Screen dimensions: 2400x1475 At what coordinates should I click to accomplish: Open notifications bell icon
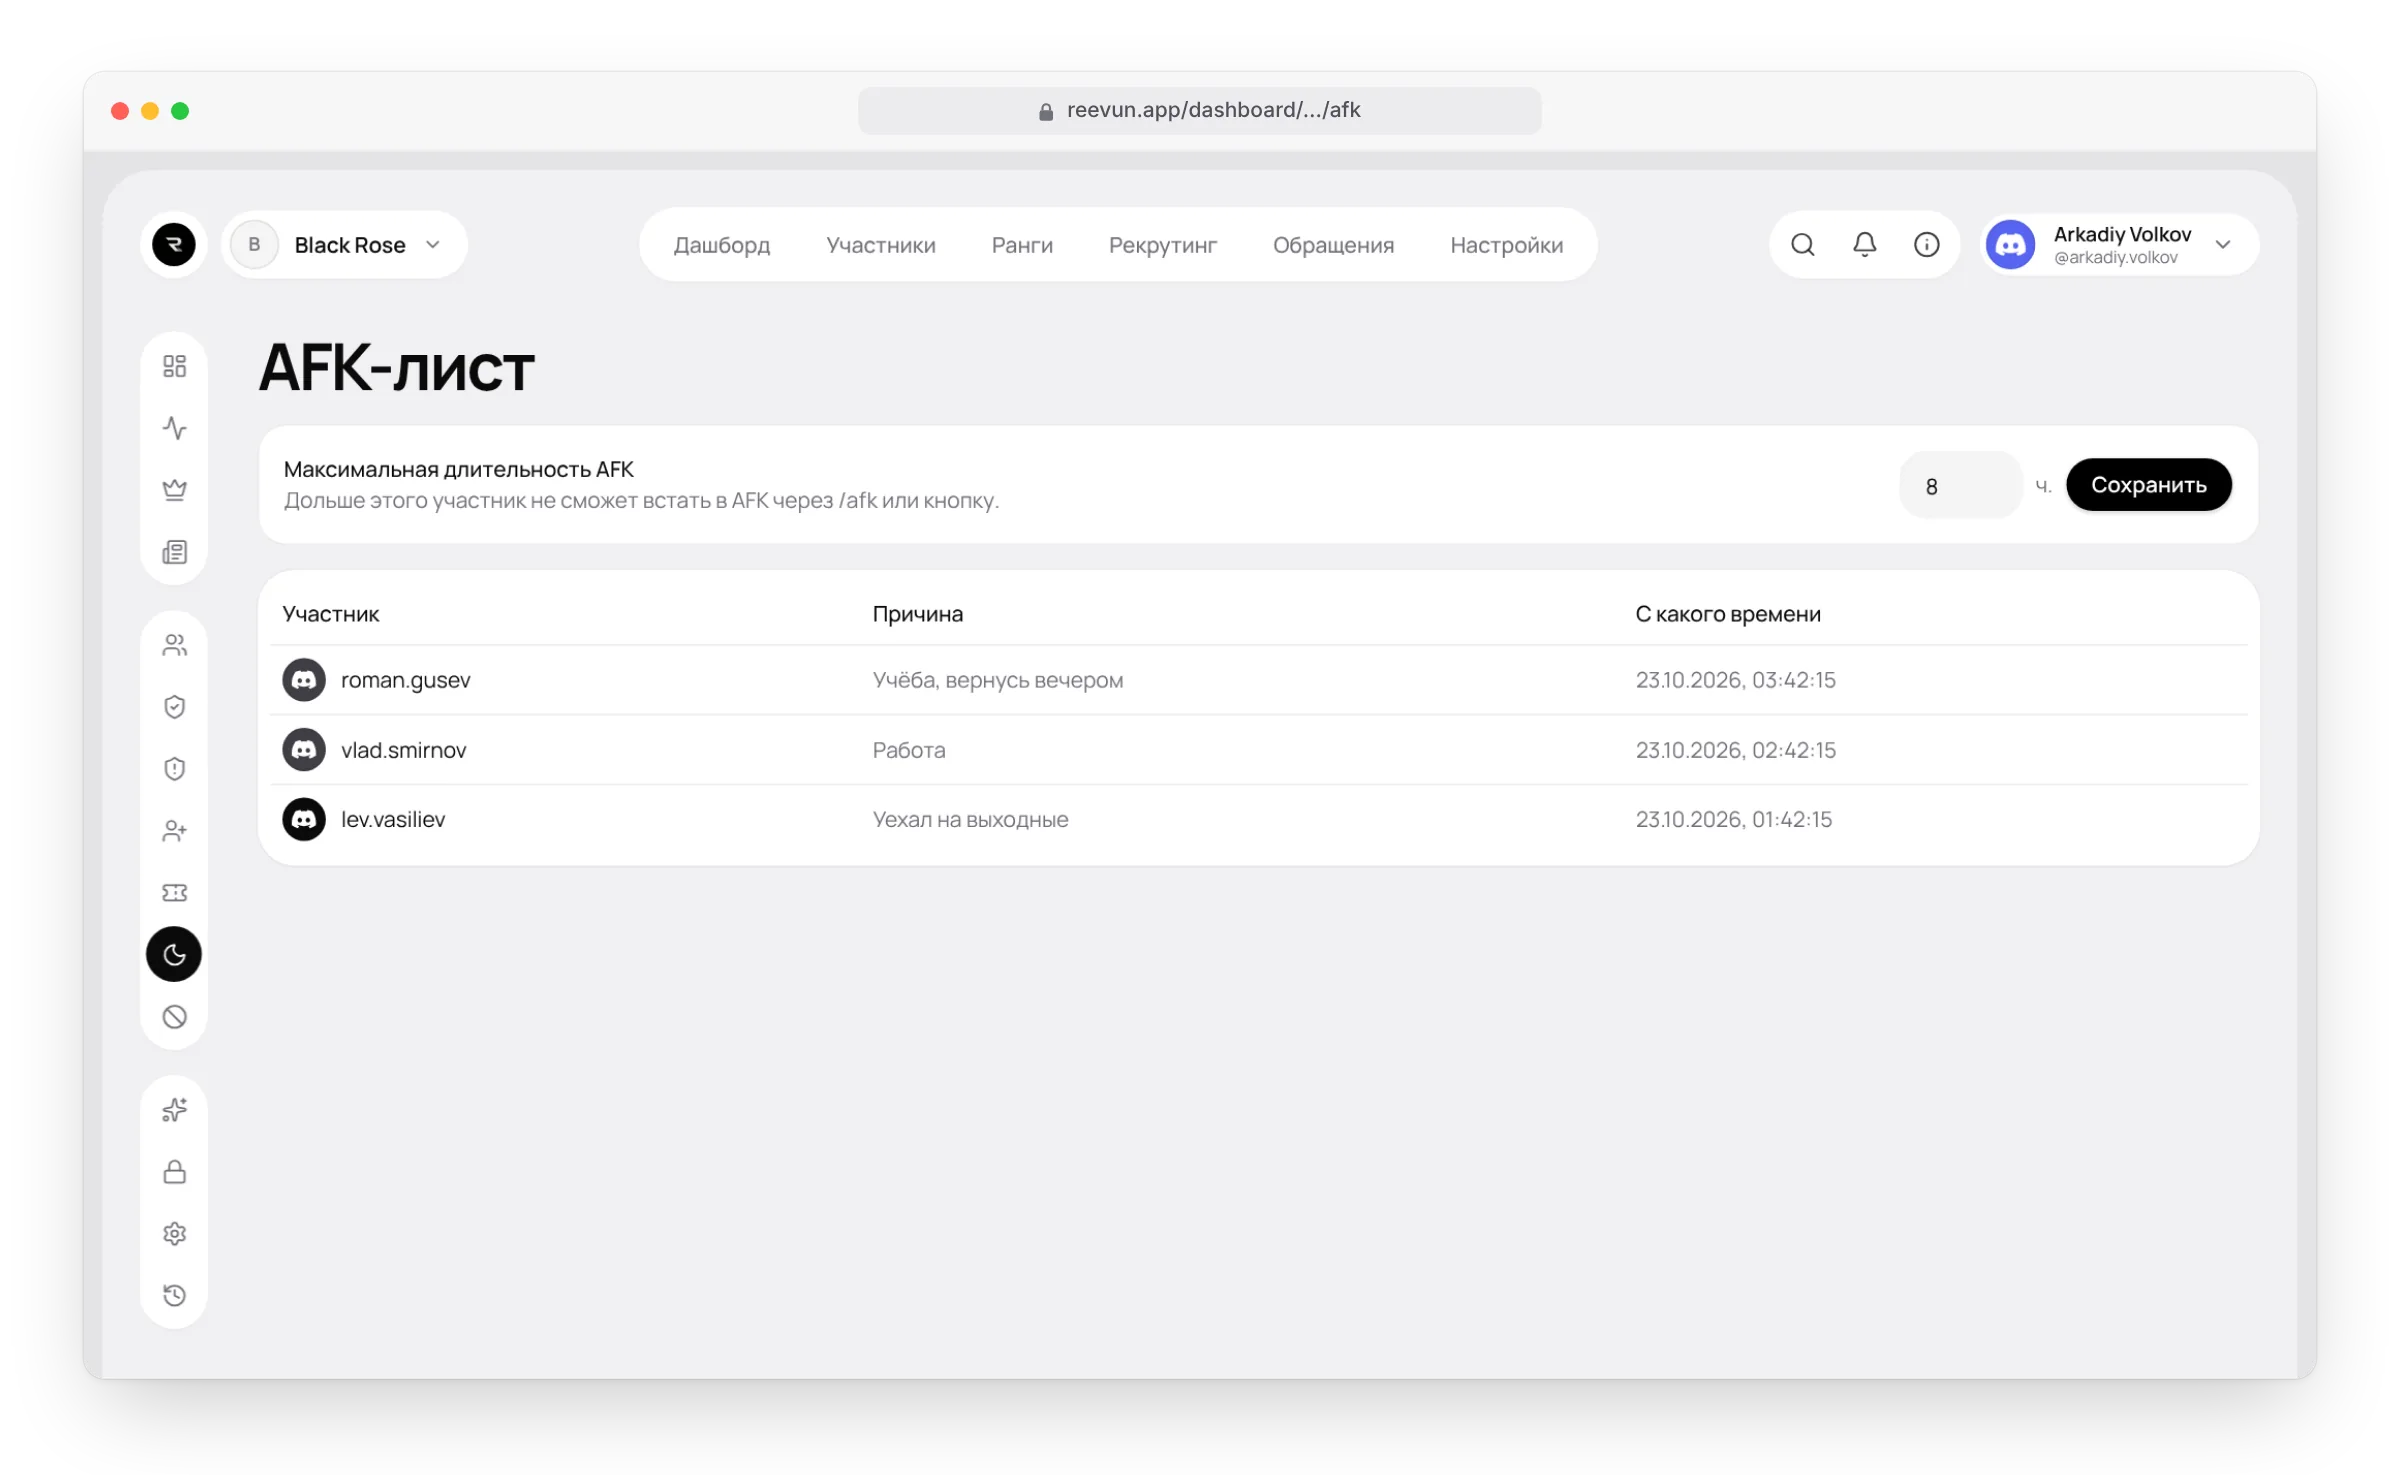[1864, 245]
